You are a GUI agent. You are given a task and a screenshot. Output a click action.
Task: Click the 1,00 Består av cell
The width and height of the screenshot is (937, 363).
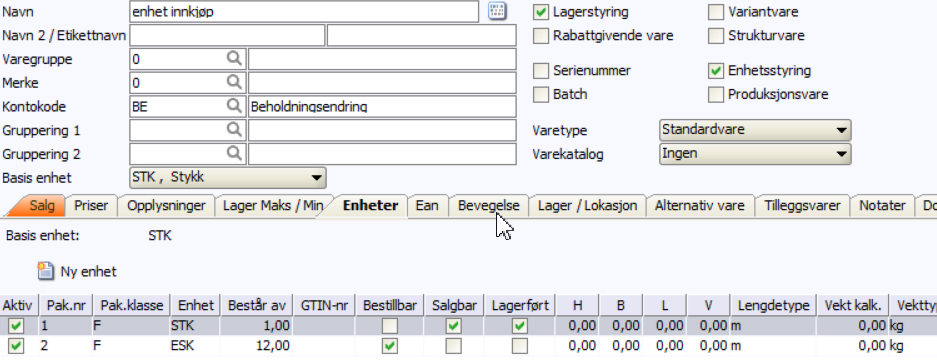tap(256, 326)
